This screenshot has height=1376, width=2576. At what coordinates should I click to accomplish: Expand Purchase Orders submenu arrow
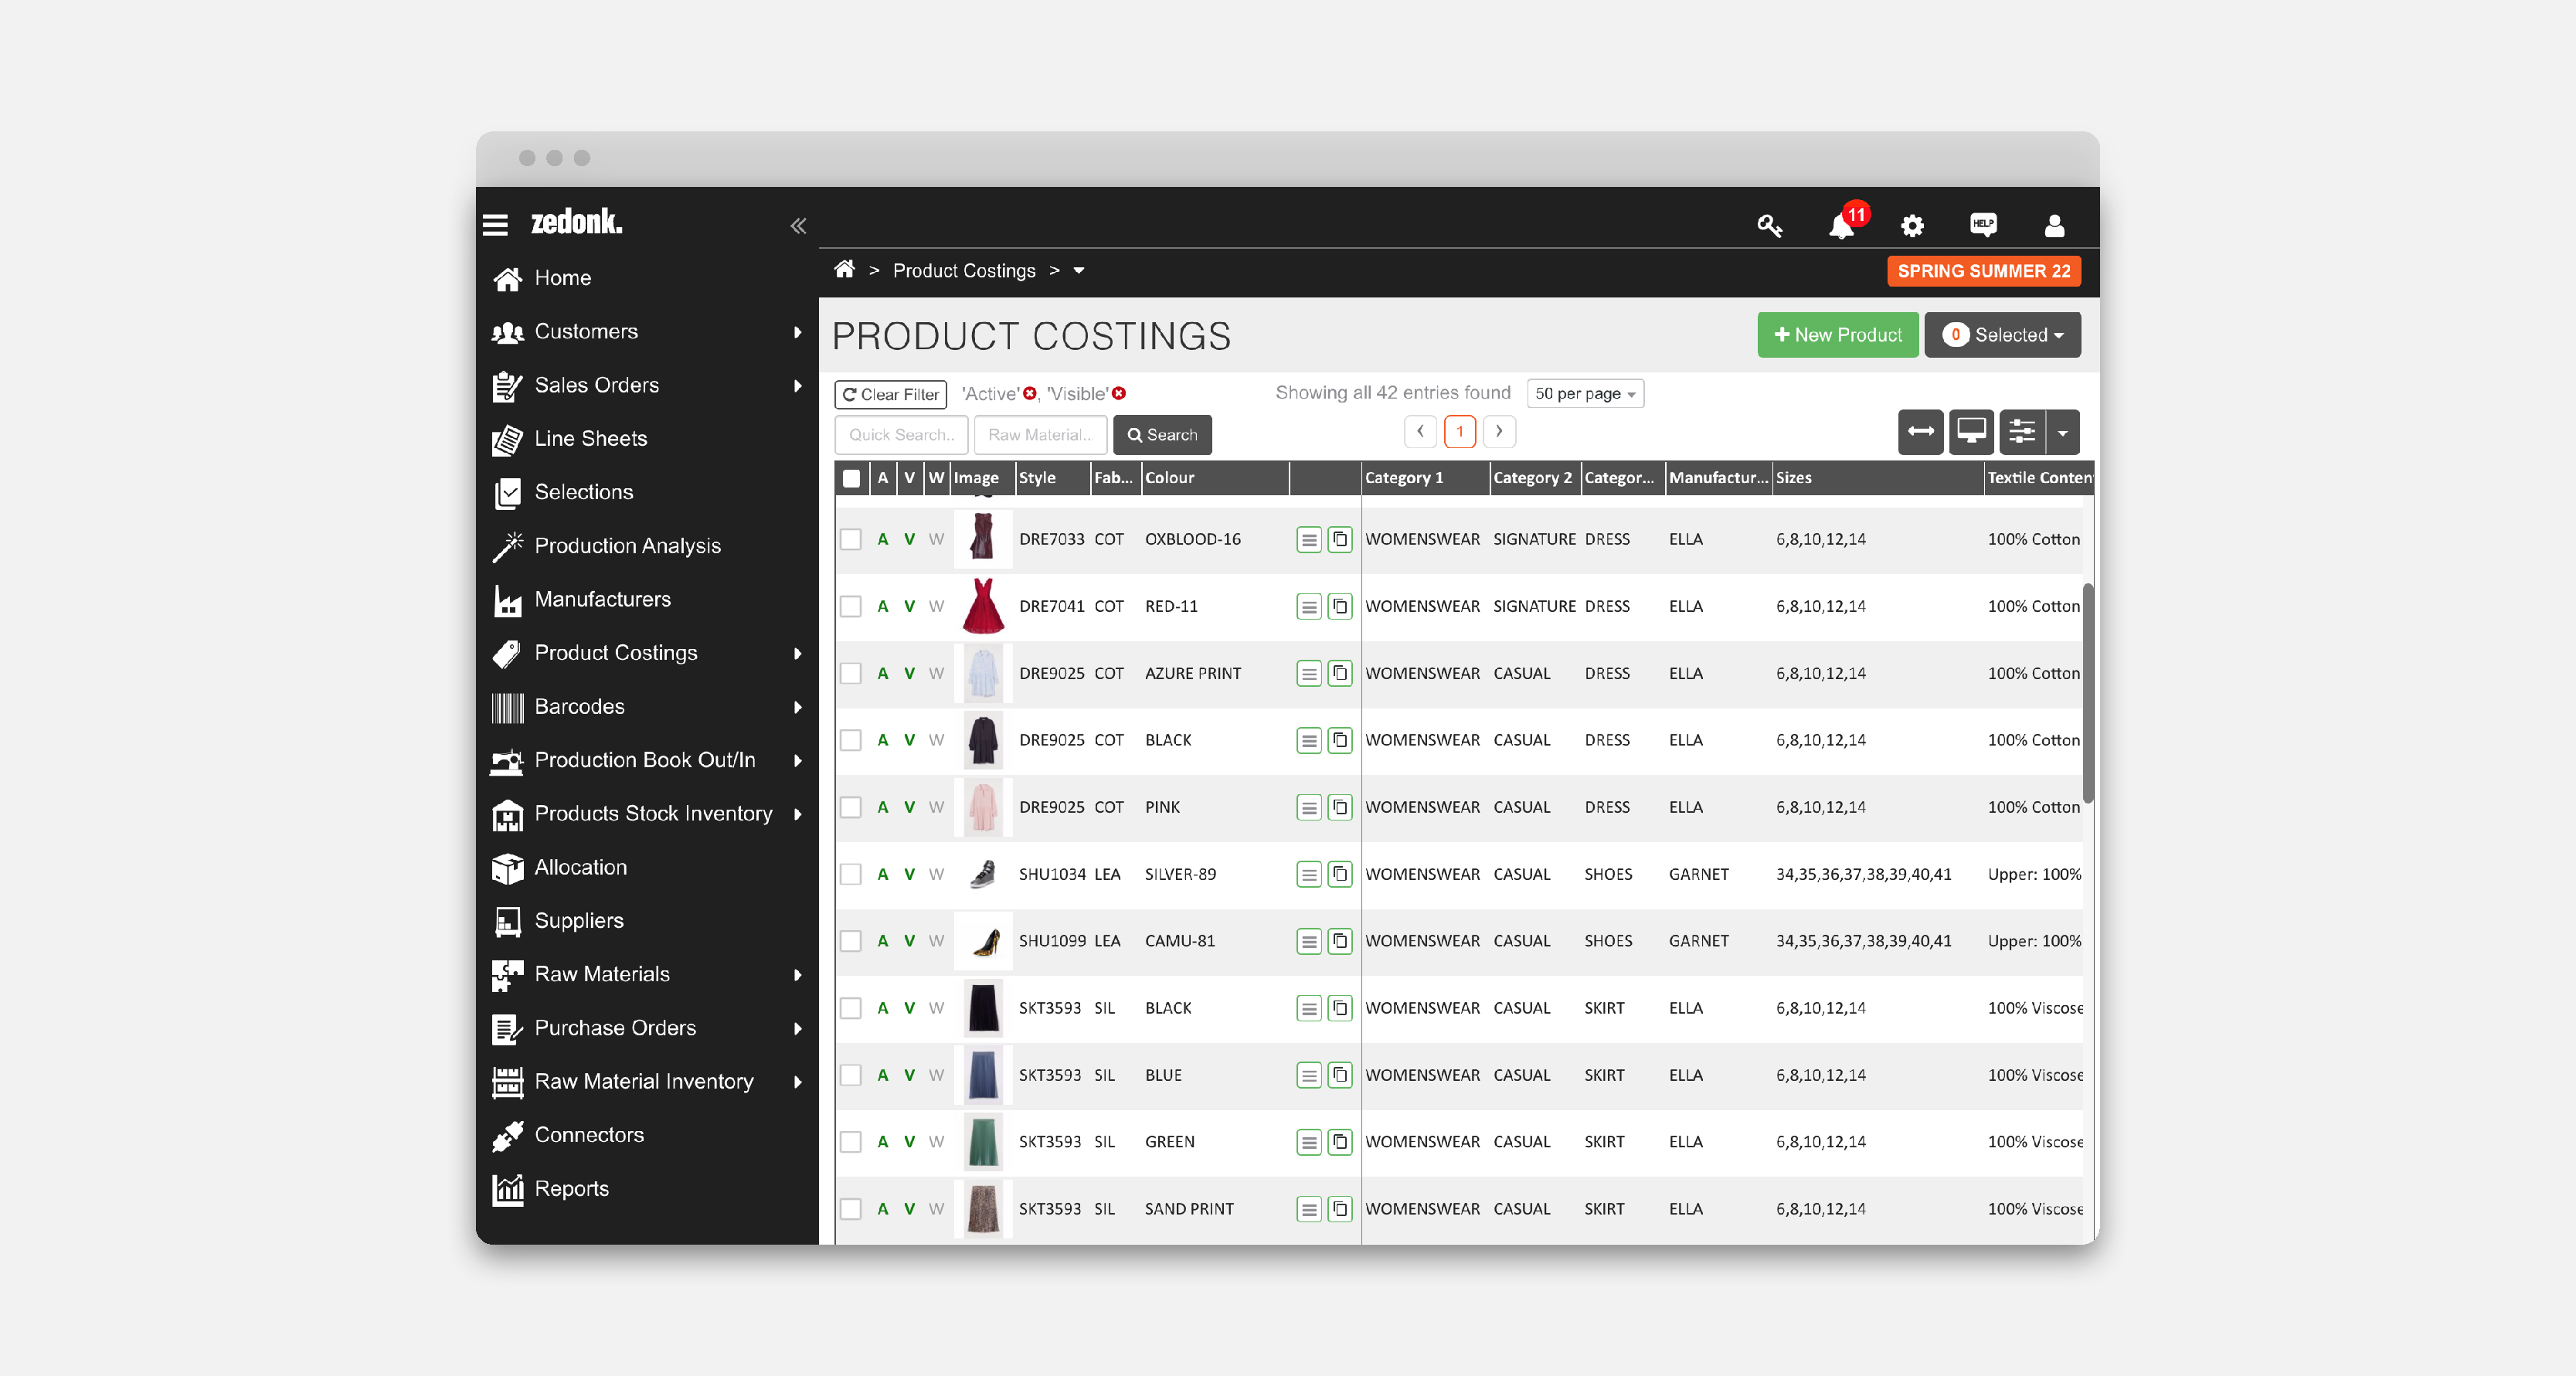click(x=797, y=1029)
